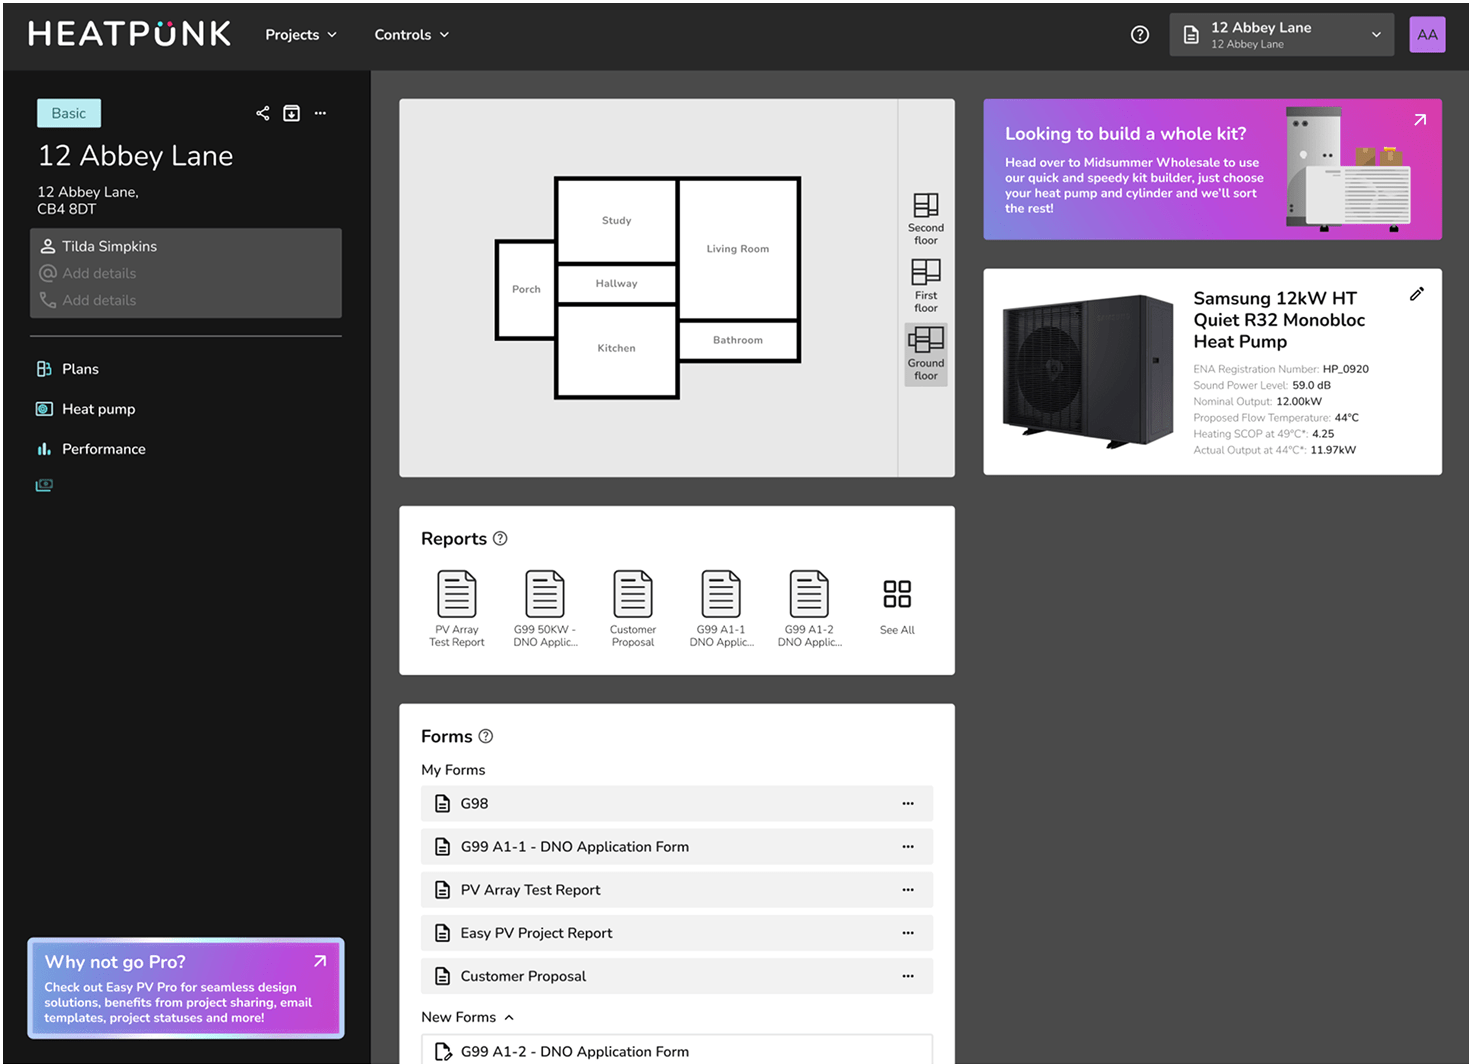Click the Basic plan badge
This screenshot has height=1064, width=1469.
coord(69,113)
